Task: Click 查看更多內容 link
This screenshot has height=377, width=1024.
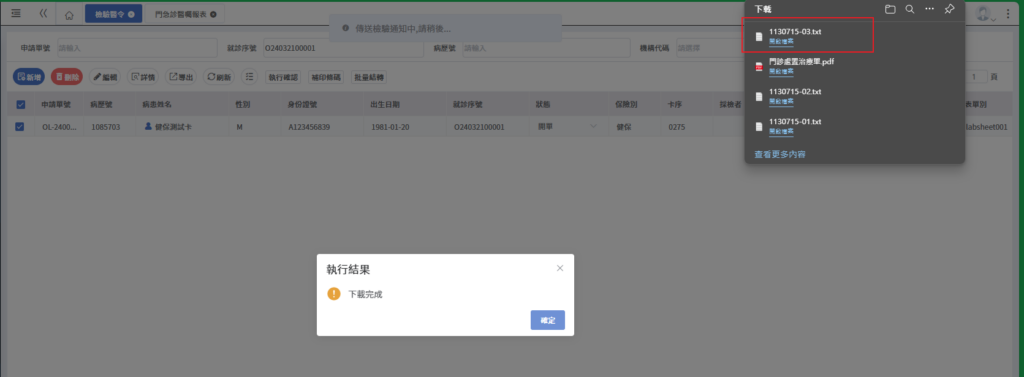Action: point(780,154)
